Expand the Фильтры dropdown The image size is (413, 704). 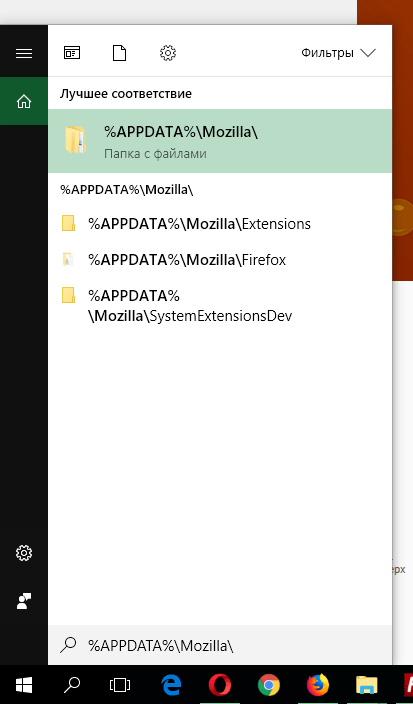338,53
